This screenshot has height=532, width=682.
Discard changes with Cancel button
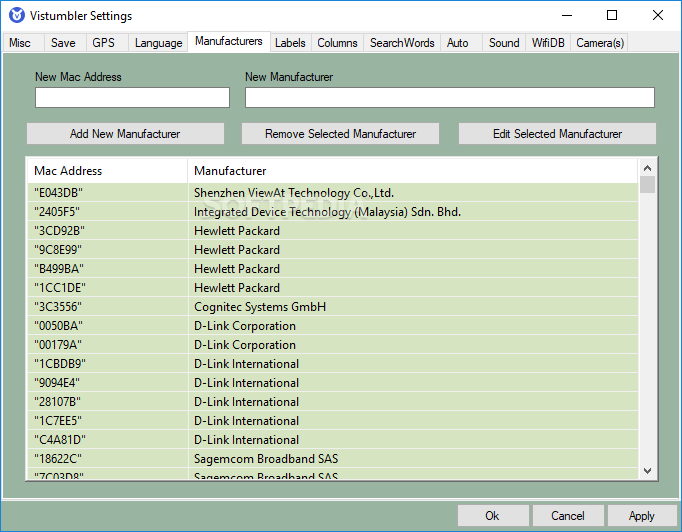[x=568, y=515]
